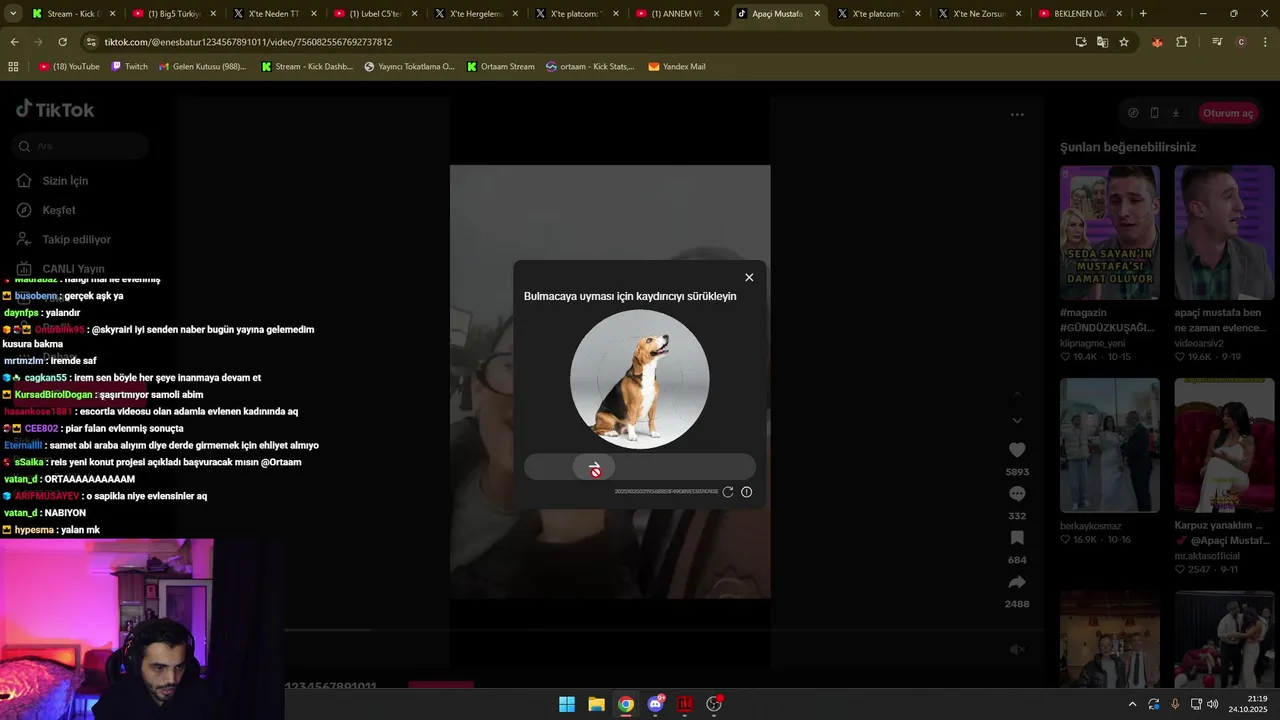Open Chrome extensions puzzle icon
This screenshot has height=720, width=1280.
[x=1182, y=42]
